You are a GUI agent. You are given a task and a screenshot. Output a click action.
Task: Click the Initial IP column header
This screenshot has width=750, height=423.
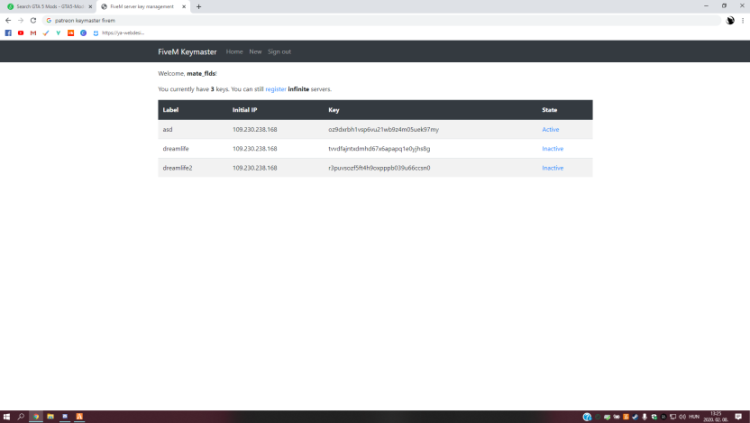click(245, 110)
